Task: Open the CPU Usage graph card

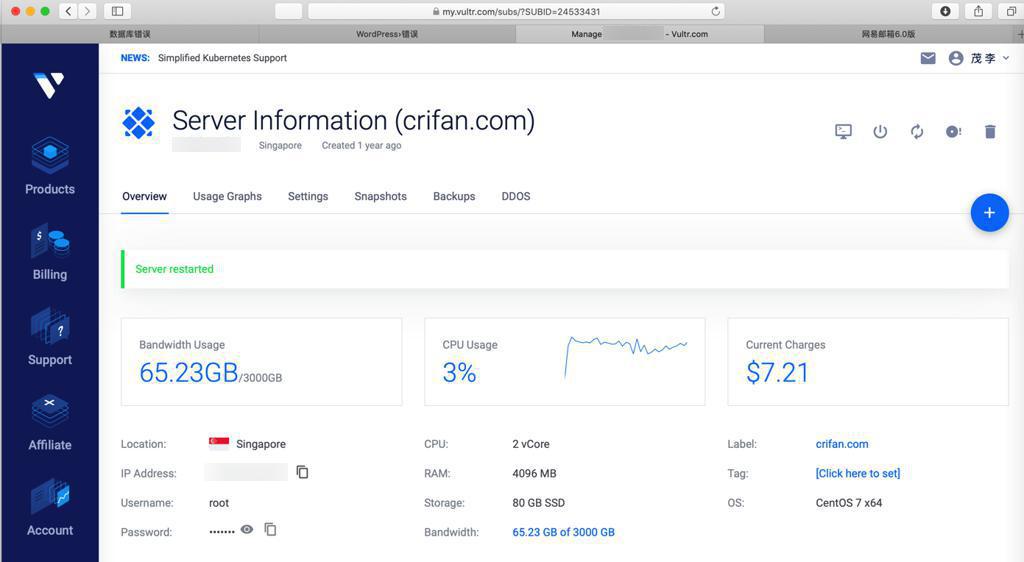Action: [x=564, y=362]
